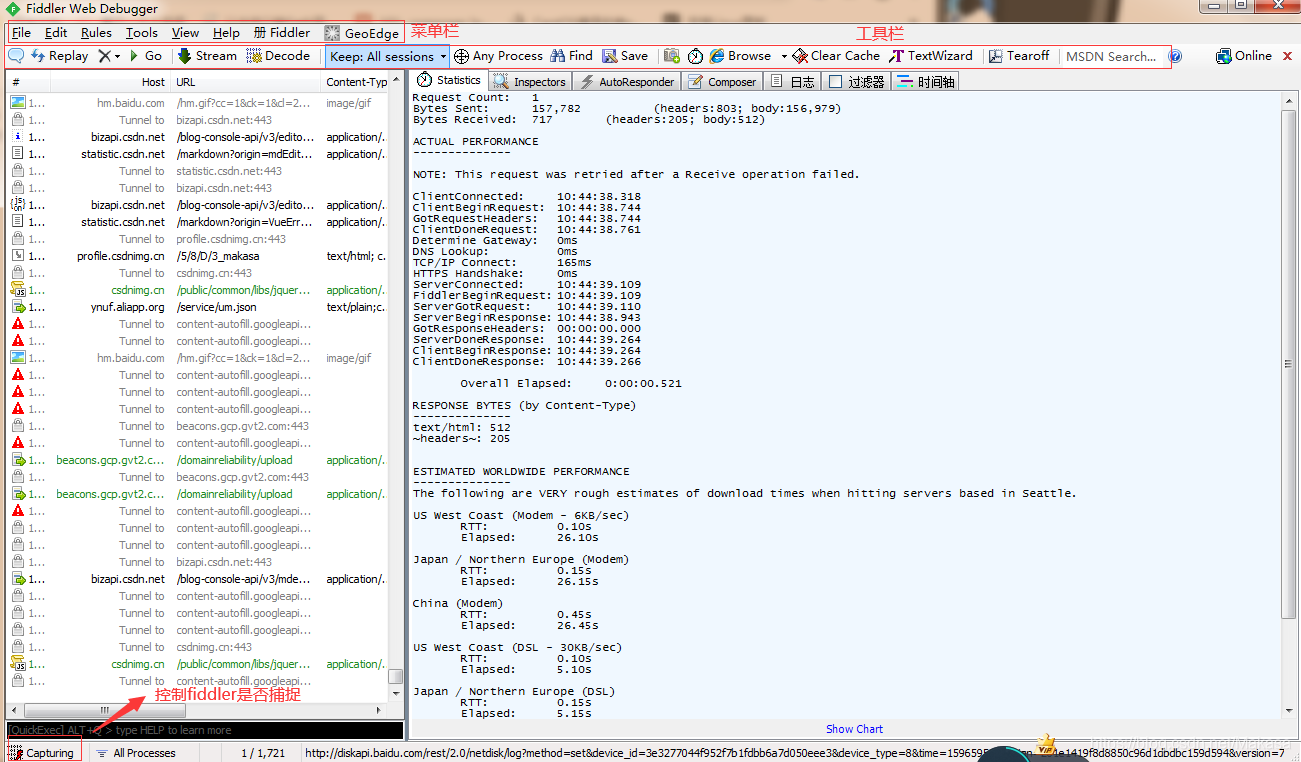The width and height of the screenshot is (1301, 762).
Task: Switch to the Statistics tab
Action: 449,81
